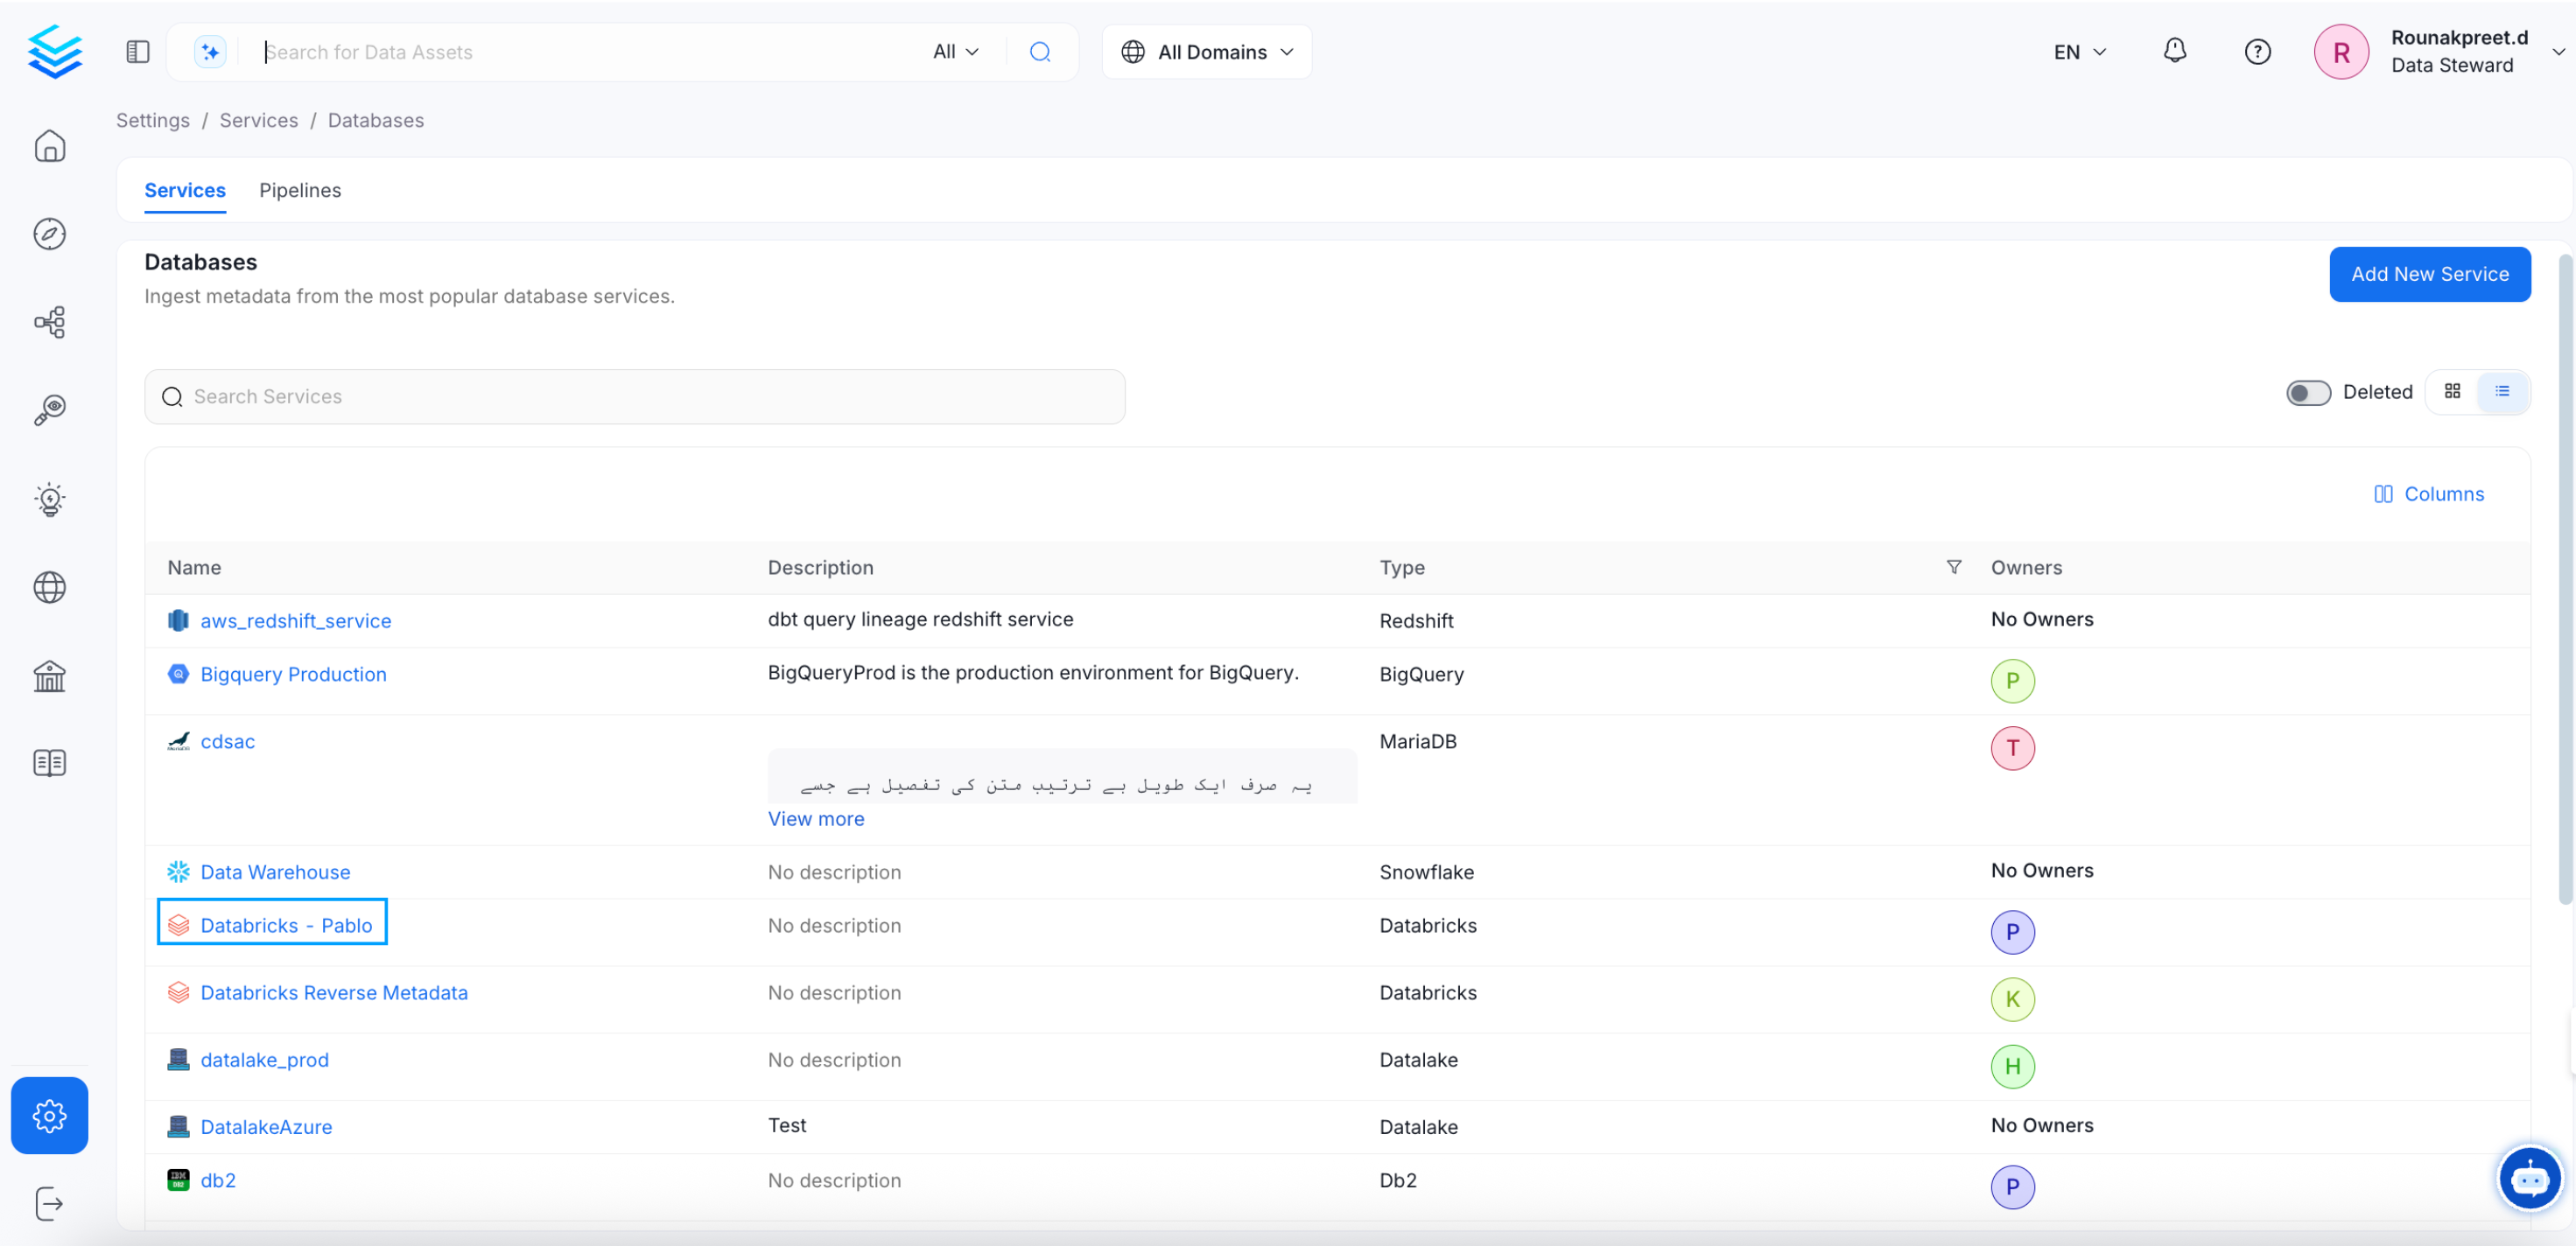Open the Observability eye-magnifier icon
This screenshot has width=2576, height=1246.
click(50, 409)
